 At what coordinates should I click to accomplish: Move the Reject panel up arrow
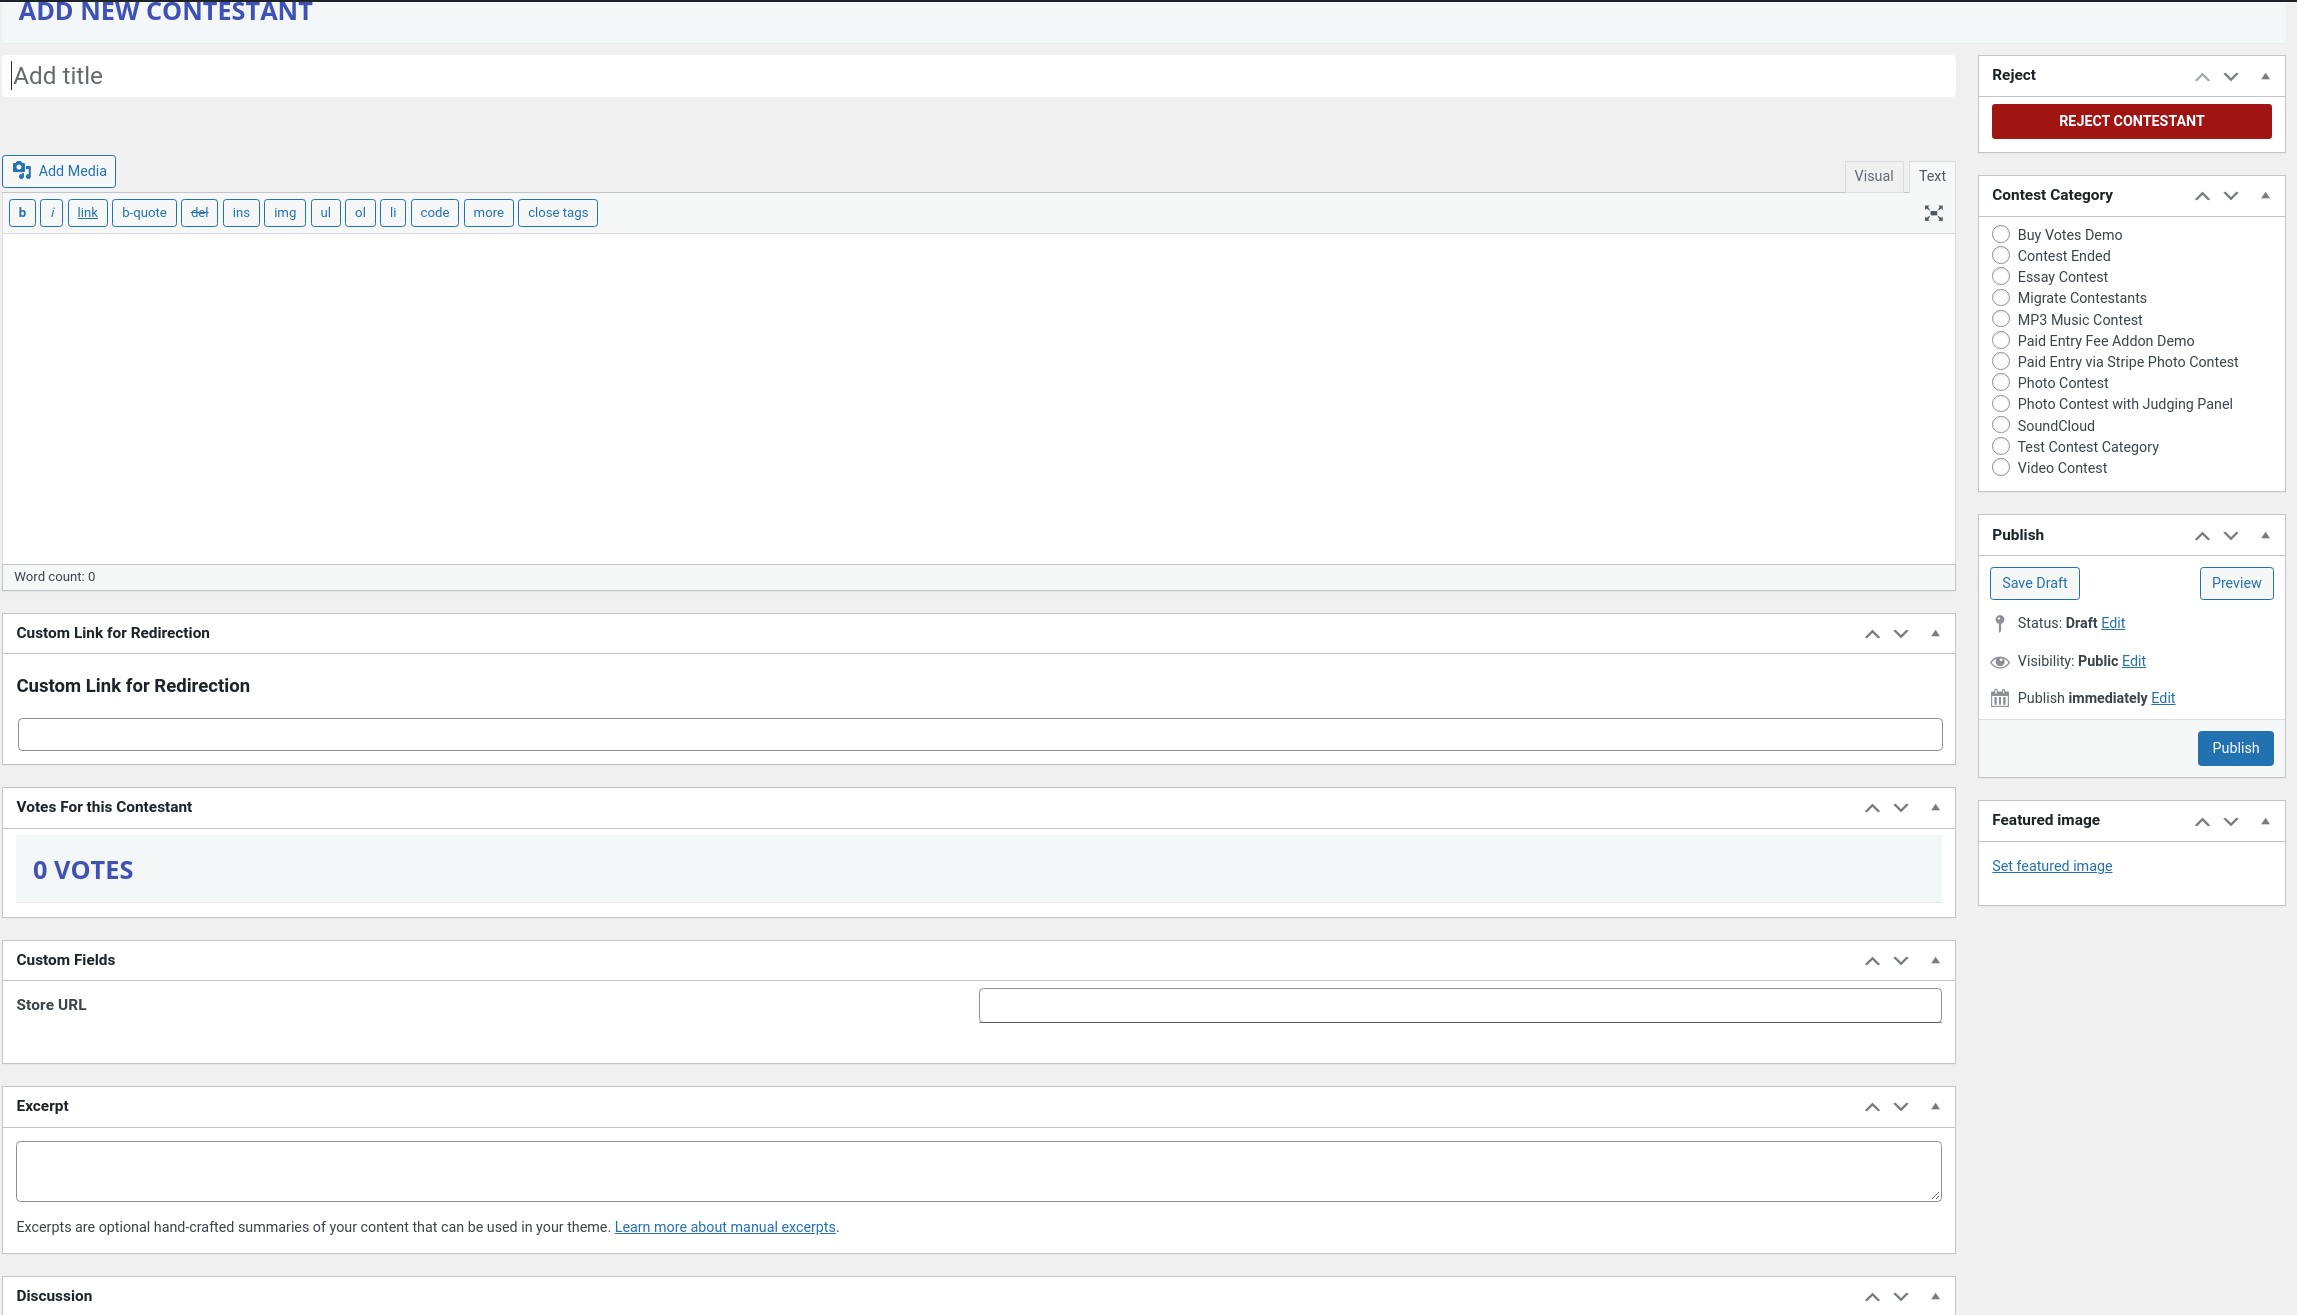click(2202, 77)
